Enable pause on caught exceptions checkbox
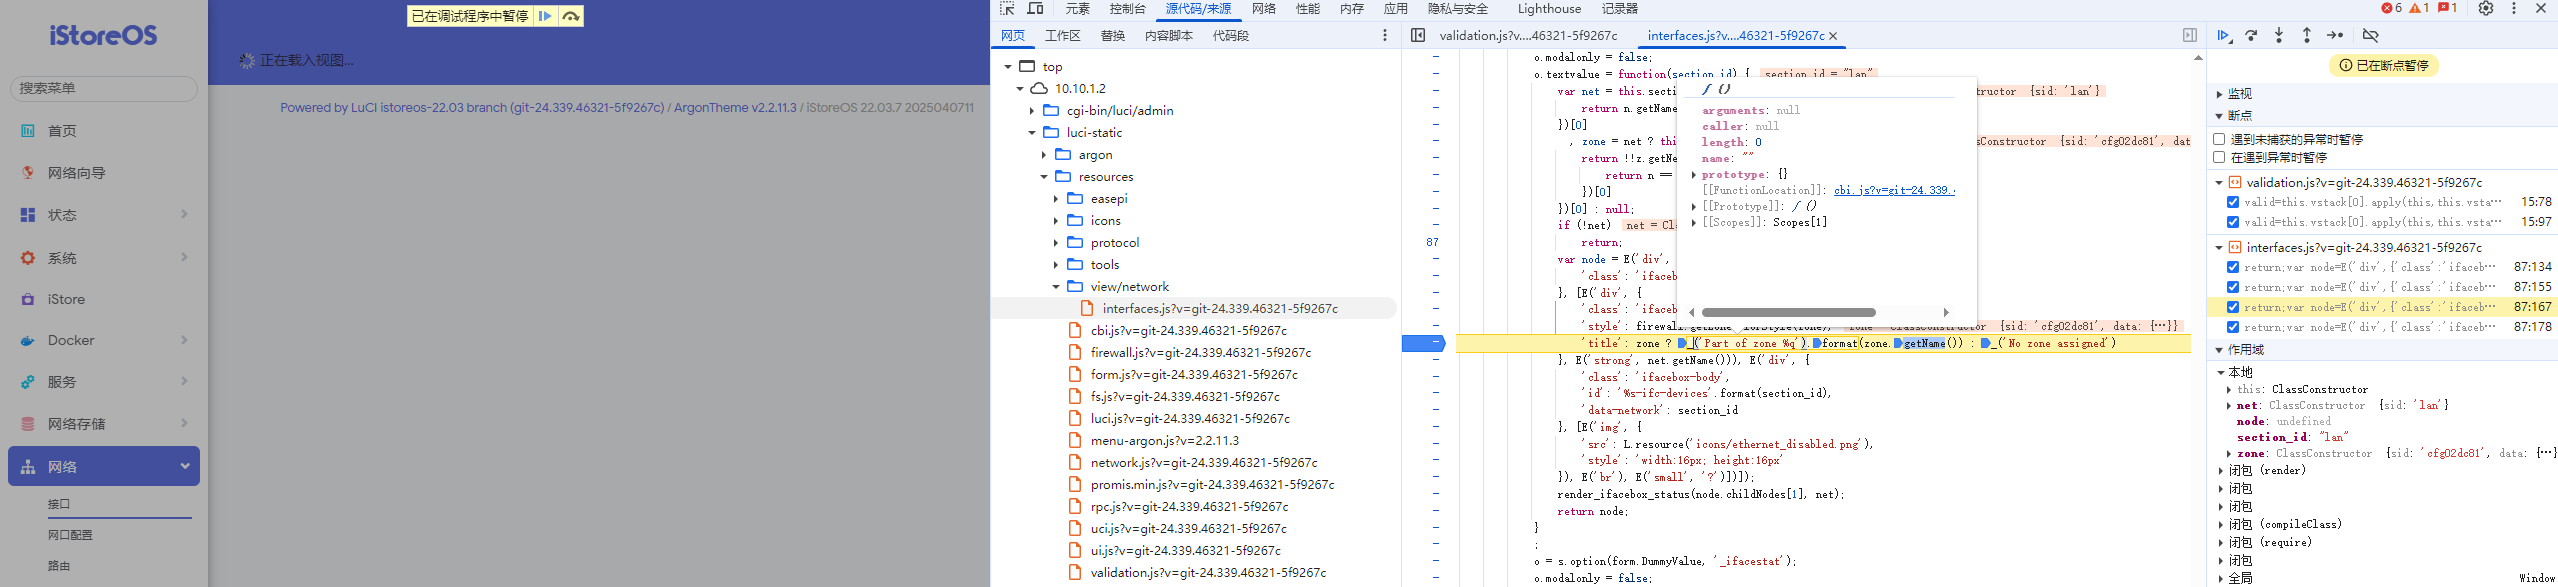The height and width of the screenshot is (587, 2558). point(2219,157)
